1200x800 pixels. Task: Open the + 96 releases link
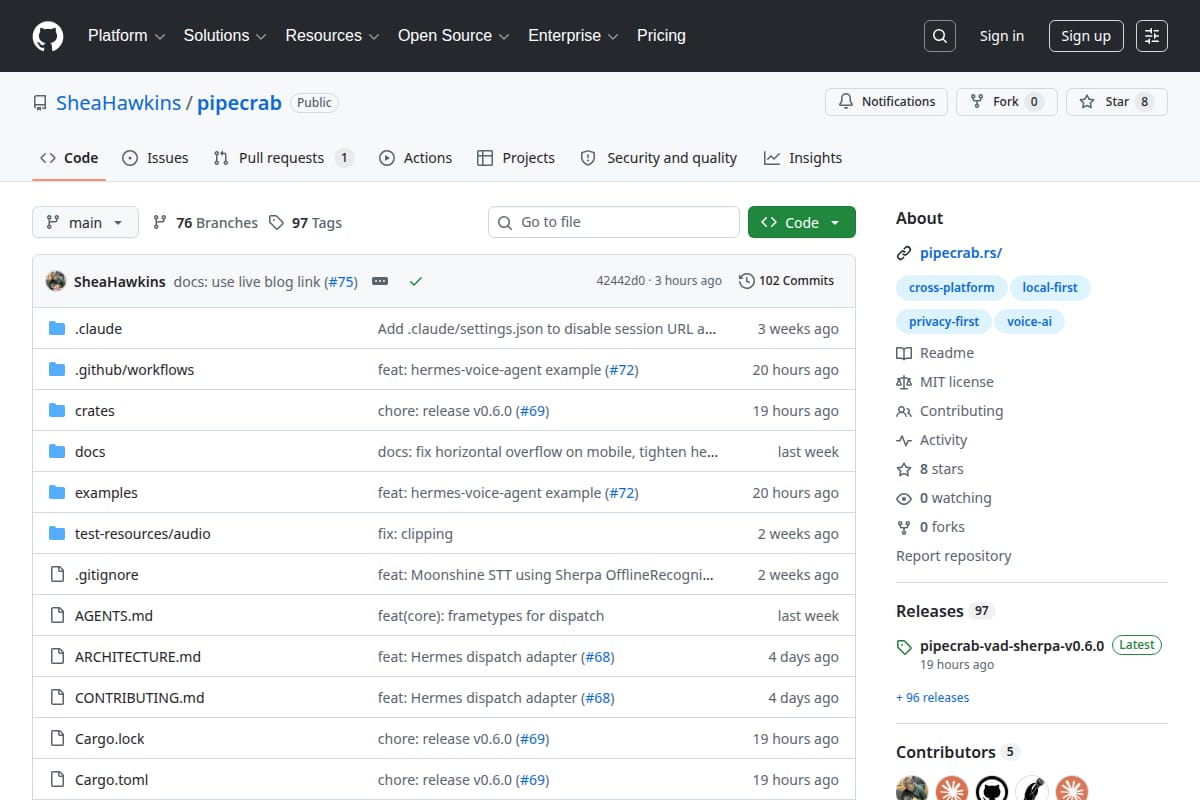pos(932,698)
